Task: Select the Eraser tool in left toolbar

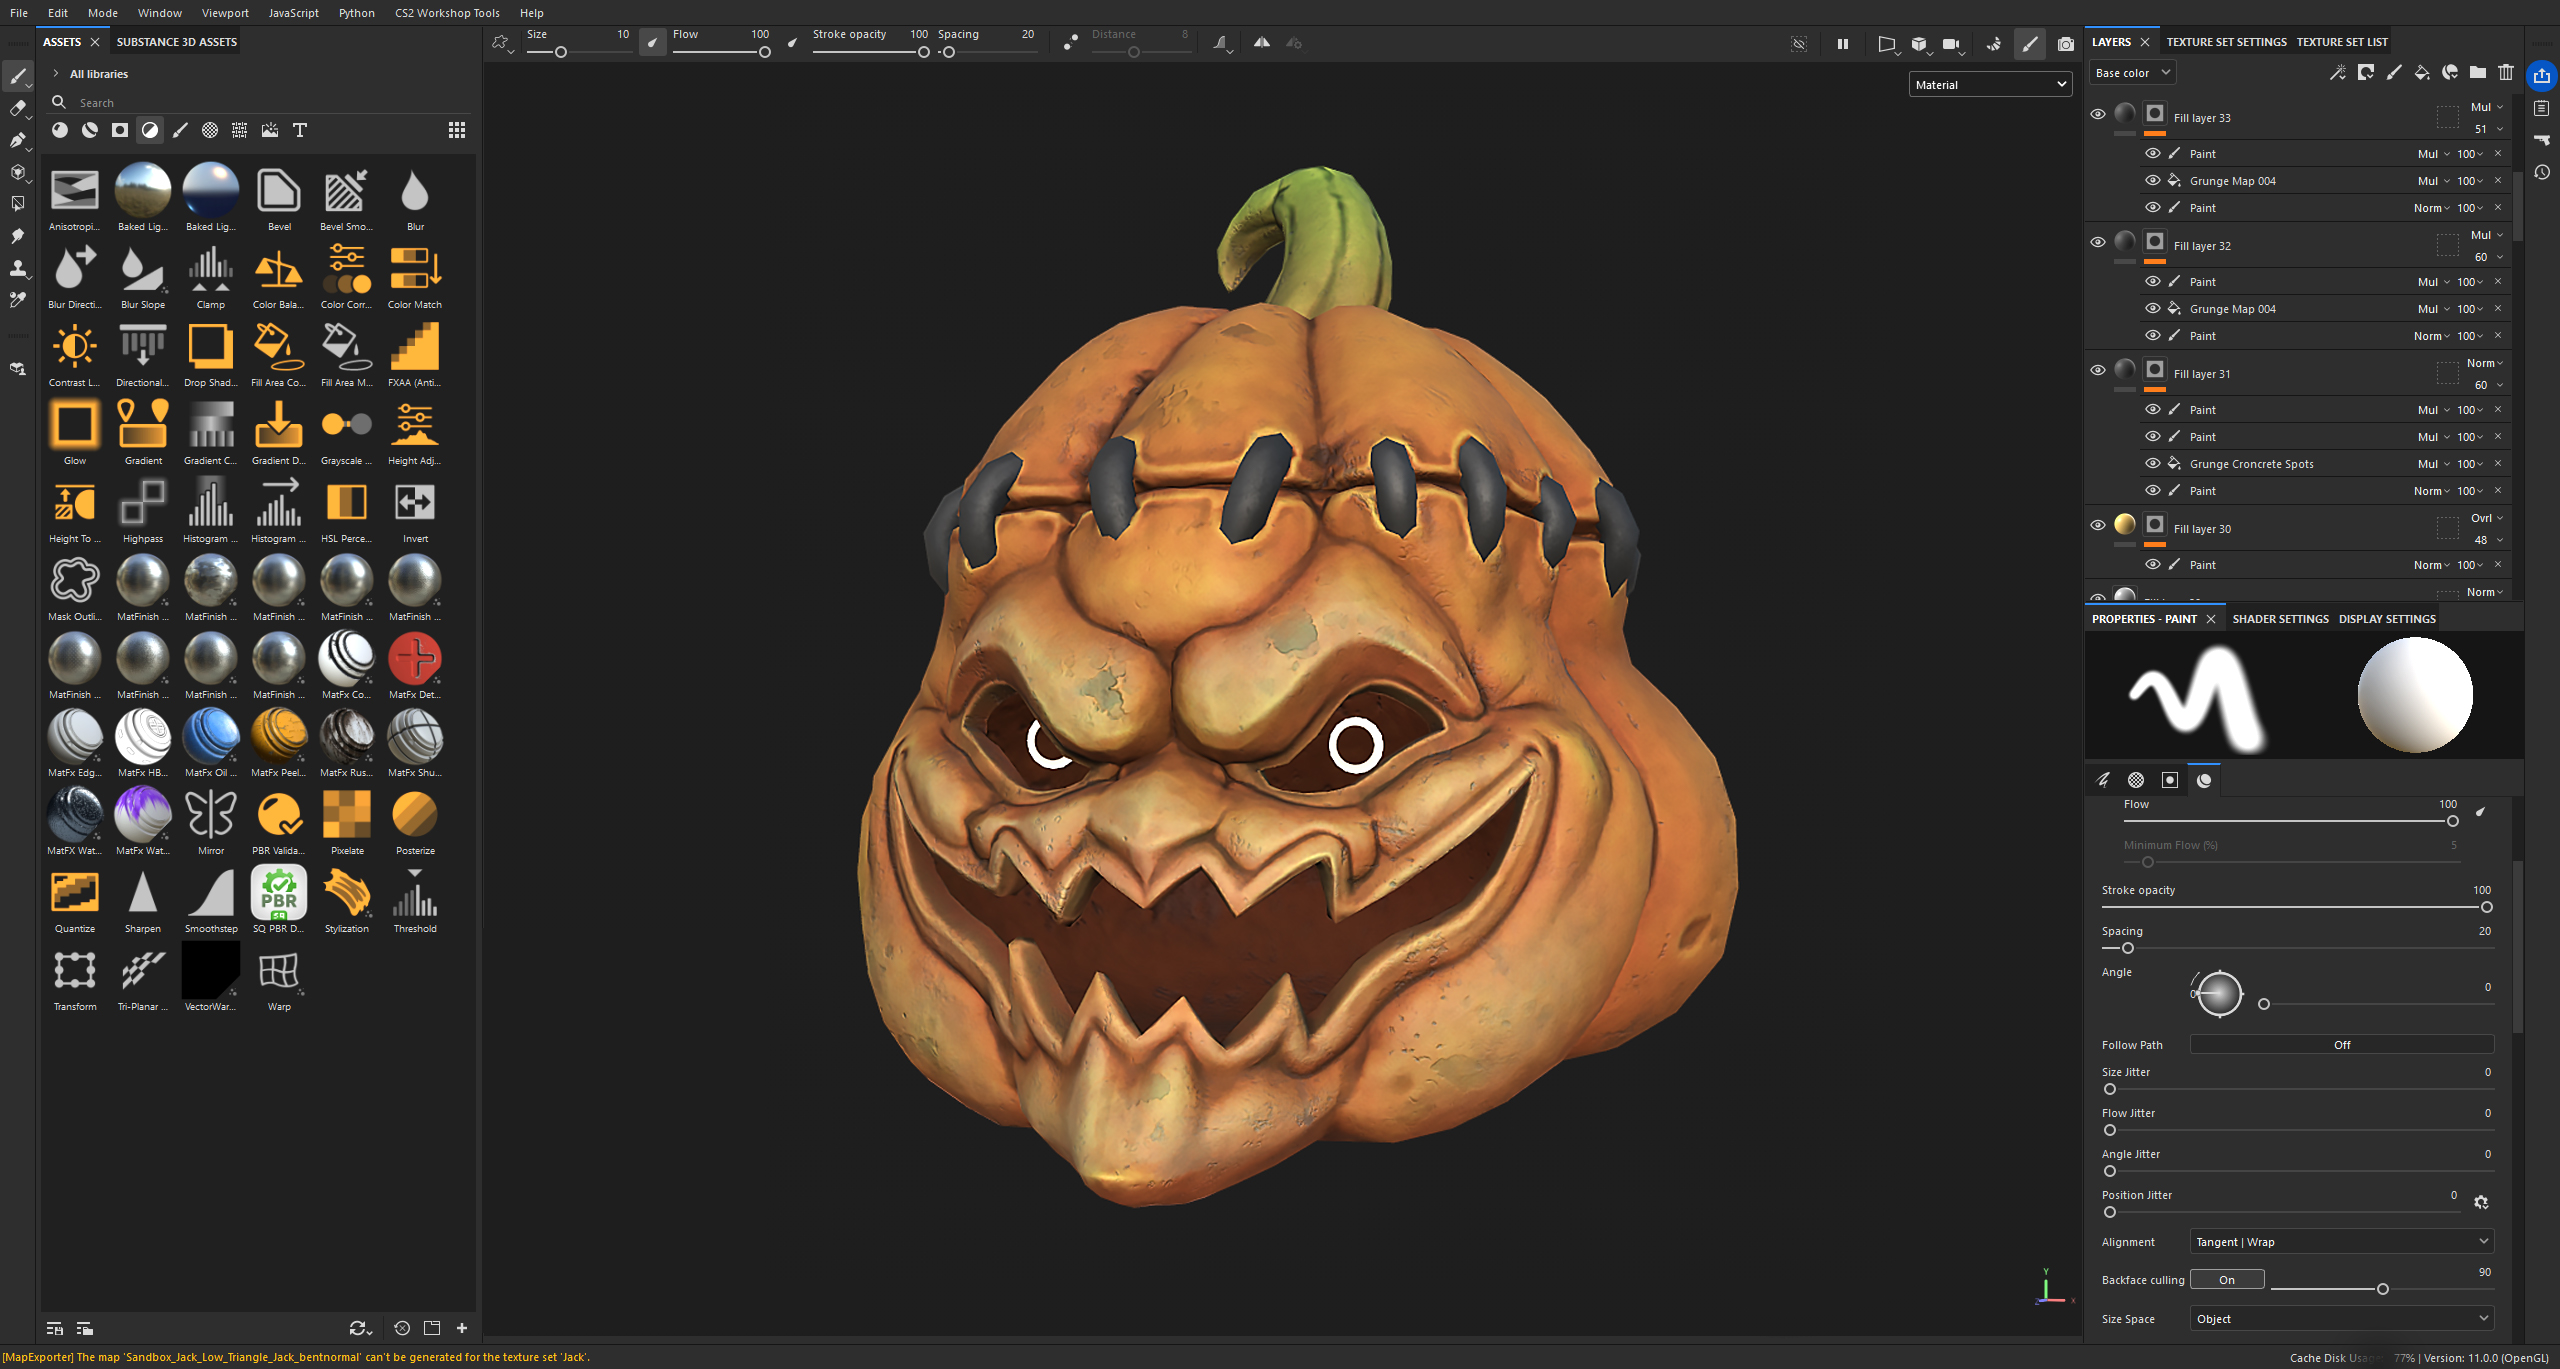Action: click(x=17, y=108)
